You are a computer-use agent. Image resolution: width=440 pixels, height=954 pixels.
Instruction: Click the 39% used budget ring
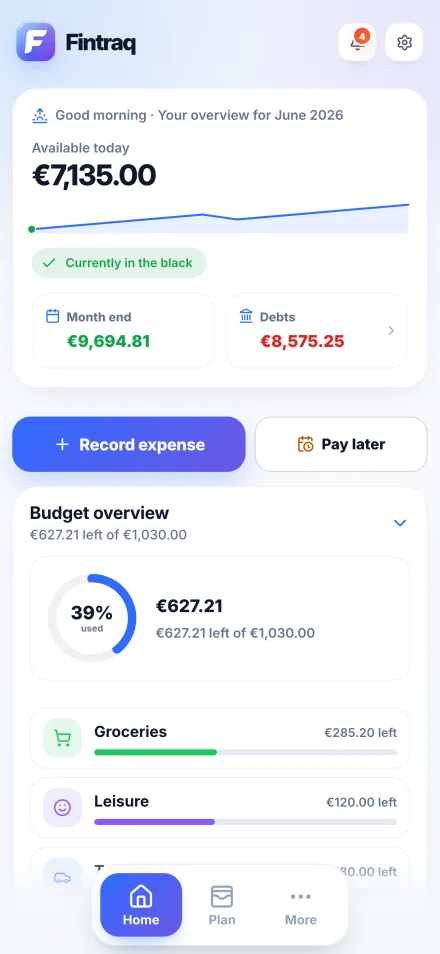point(92,618)
